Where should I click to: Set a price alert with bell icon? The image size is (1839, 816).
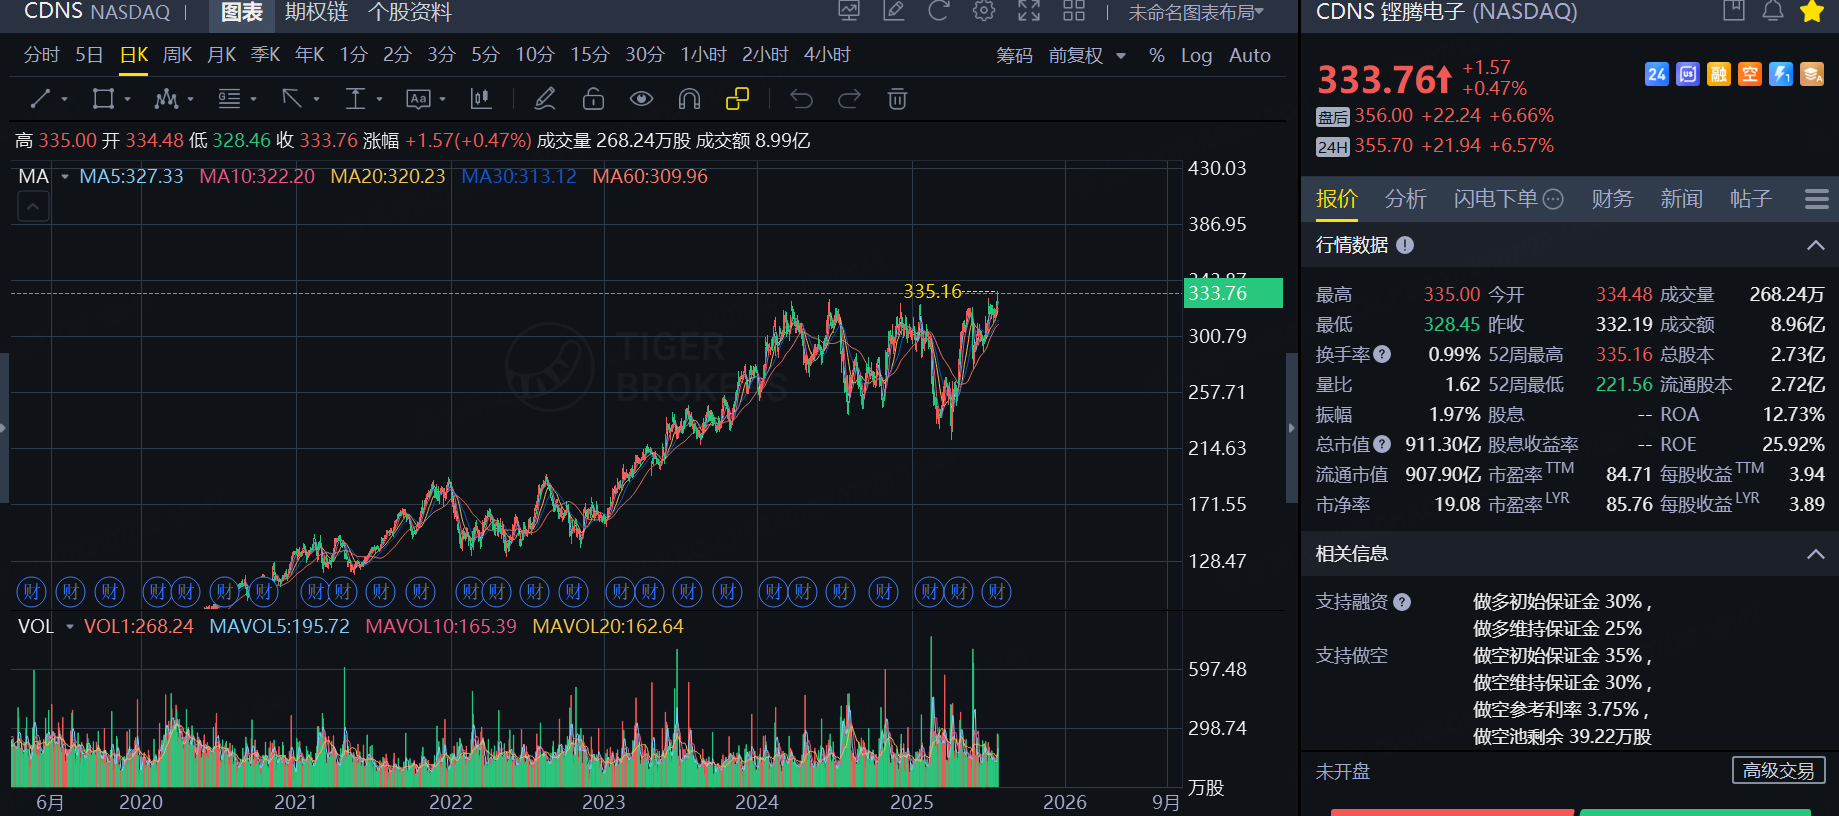tap(1773, 11)
